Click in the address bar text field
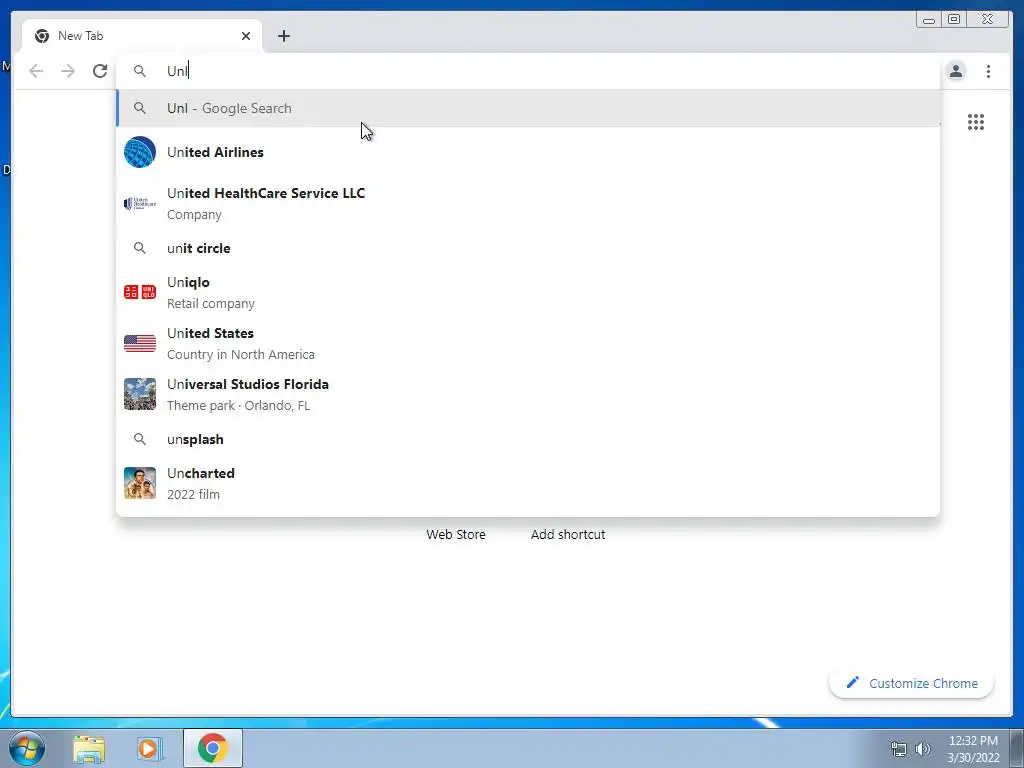Image resolution: width=1024 pixels, height=768 pixels. [x=528, y=71]
